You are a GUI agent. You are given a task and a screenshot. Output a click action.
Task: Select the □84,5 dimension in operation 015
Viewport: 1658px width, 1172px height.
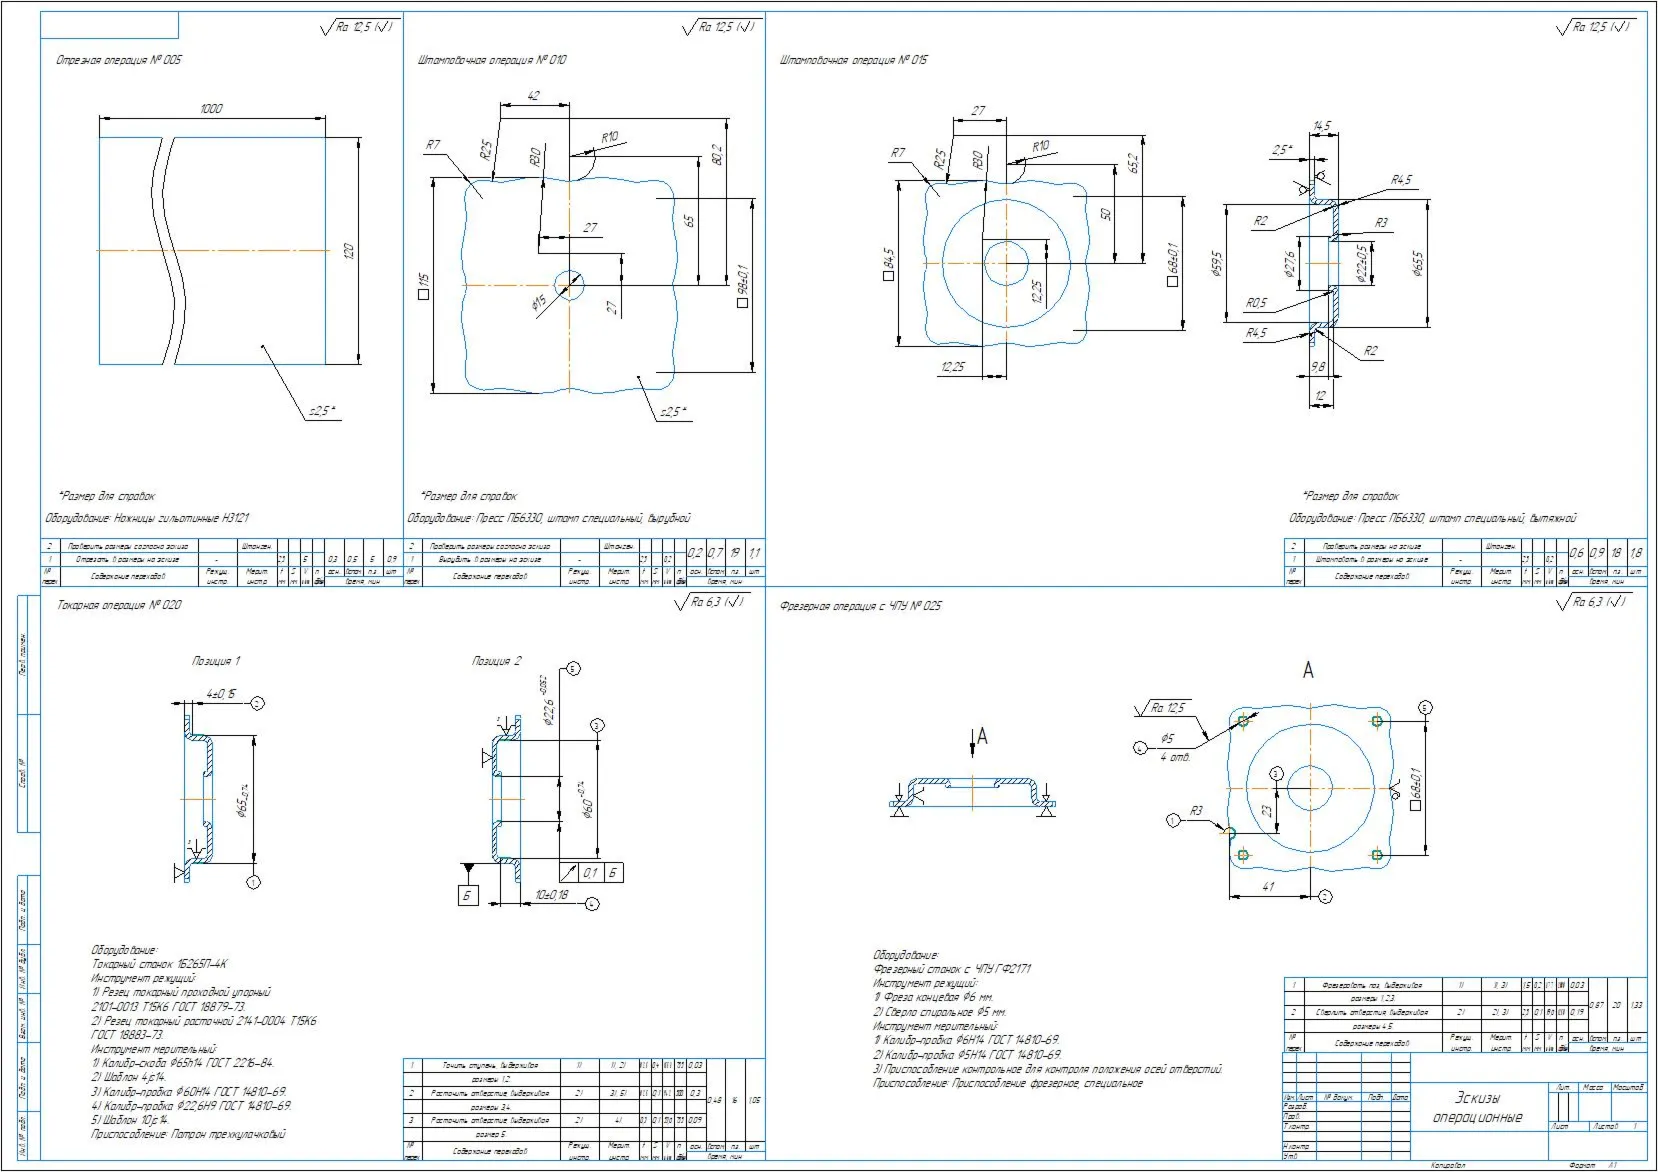[889, 264]
